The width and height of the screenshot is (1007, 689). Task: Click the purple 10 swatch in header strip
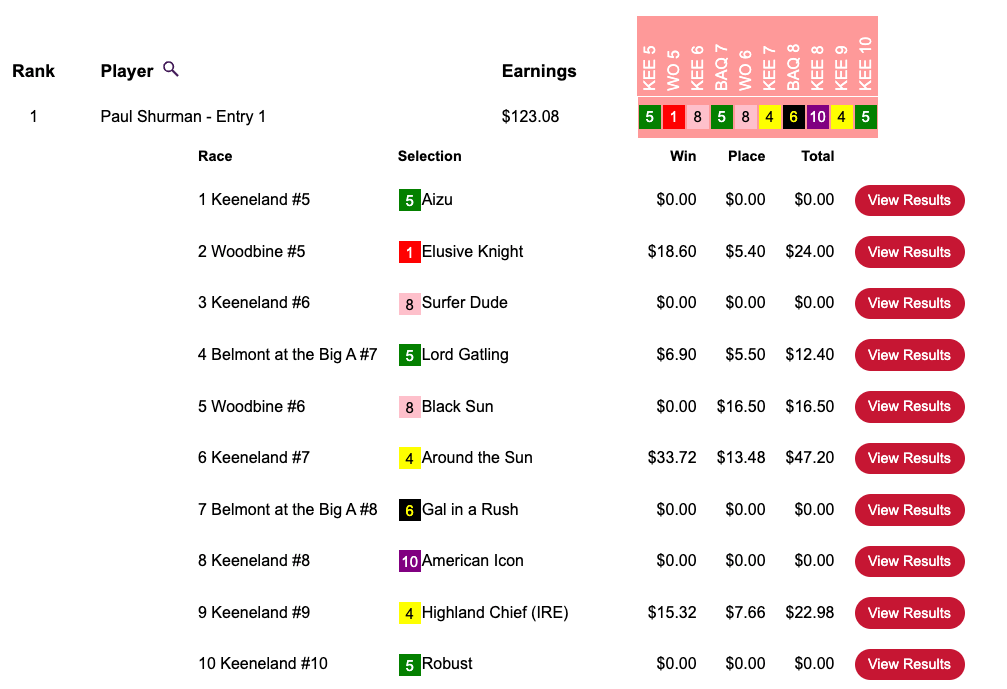click(x=817, y=117)
